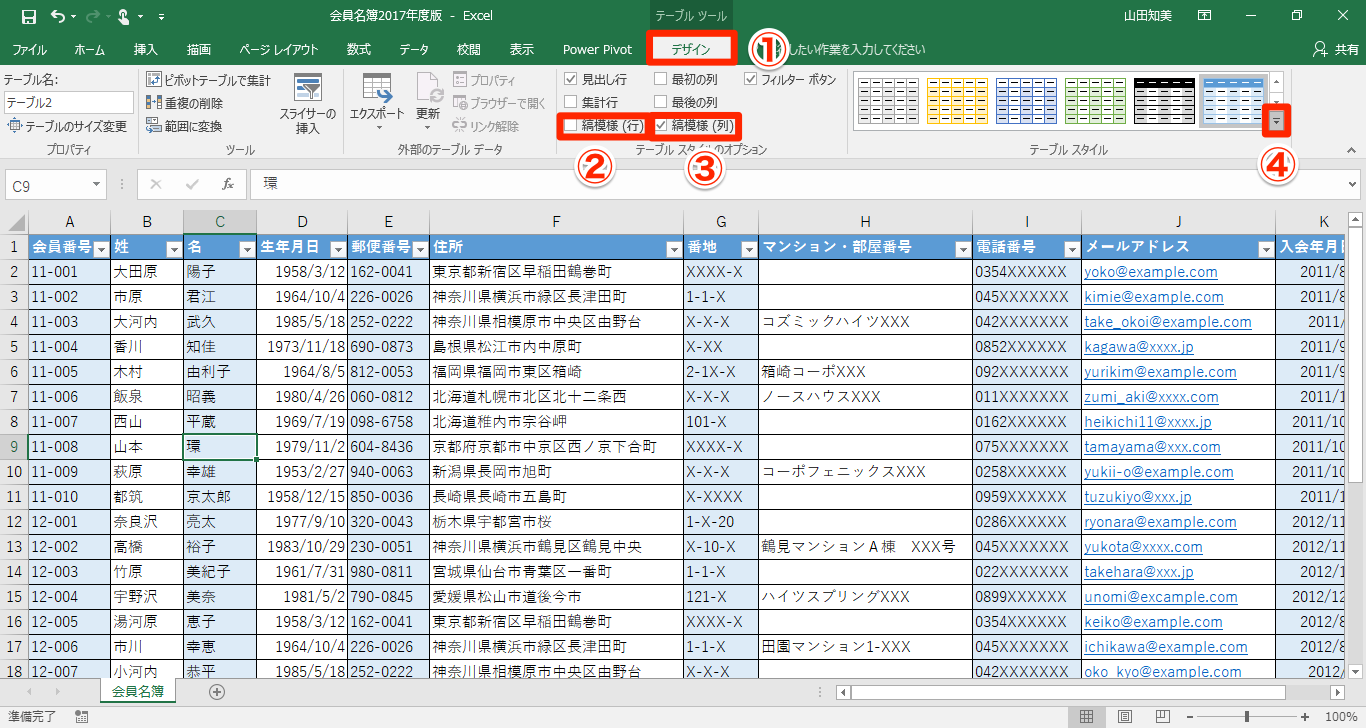This screenshot has height=728, width=1366.
Task: Expand the formula bar
Action: click(x=1353, y=185)
